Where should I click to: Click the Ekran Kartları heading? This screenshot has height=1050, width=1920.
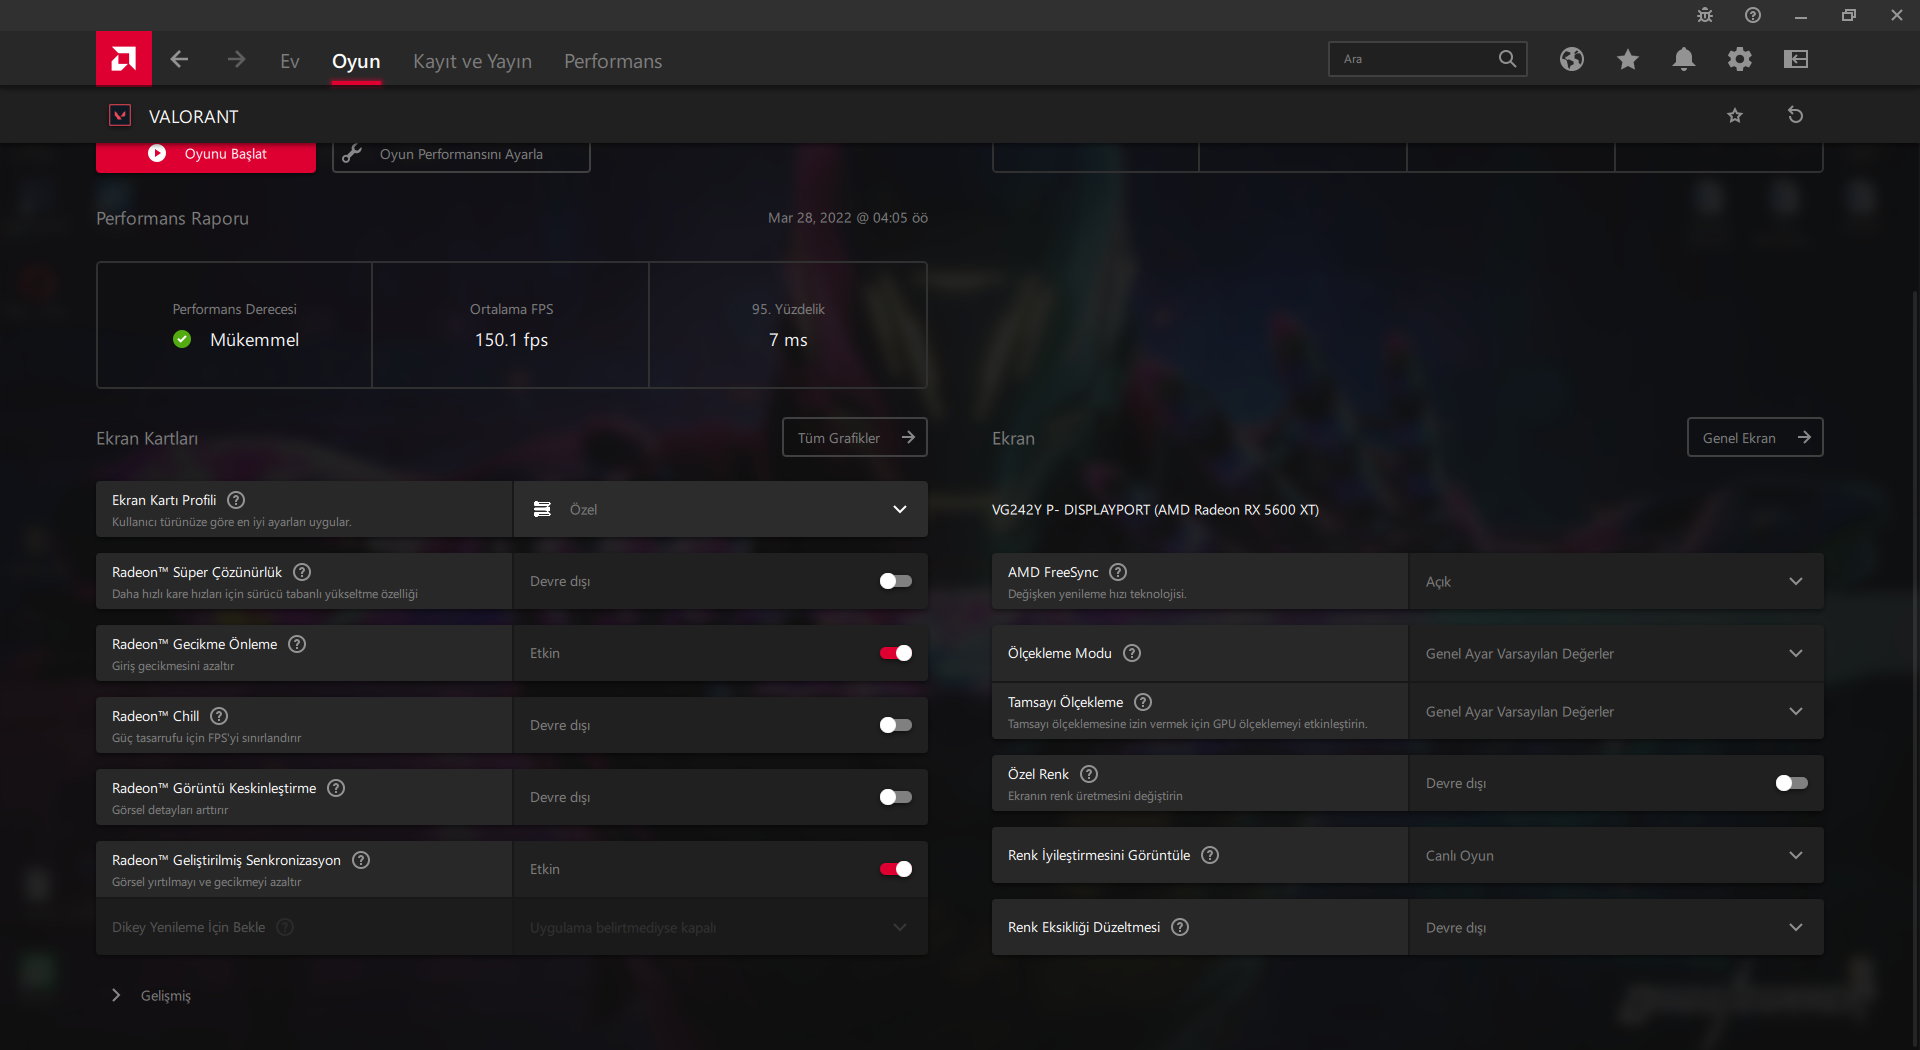click(147, 438)
